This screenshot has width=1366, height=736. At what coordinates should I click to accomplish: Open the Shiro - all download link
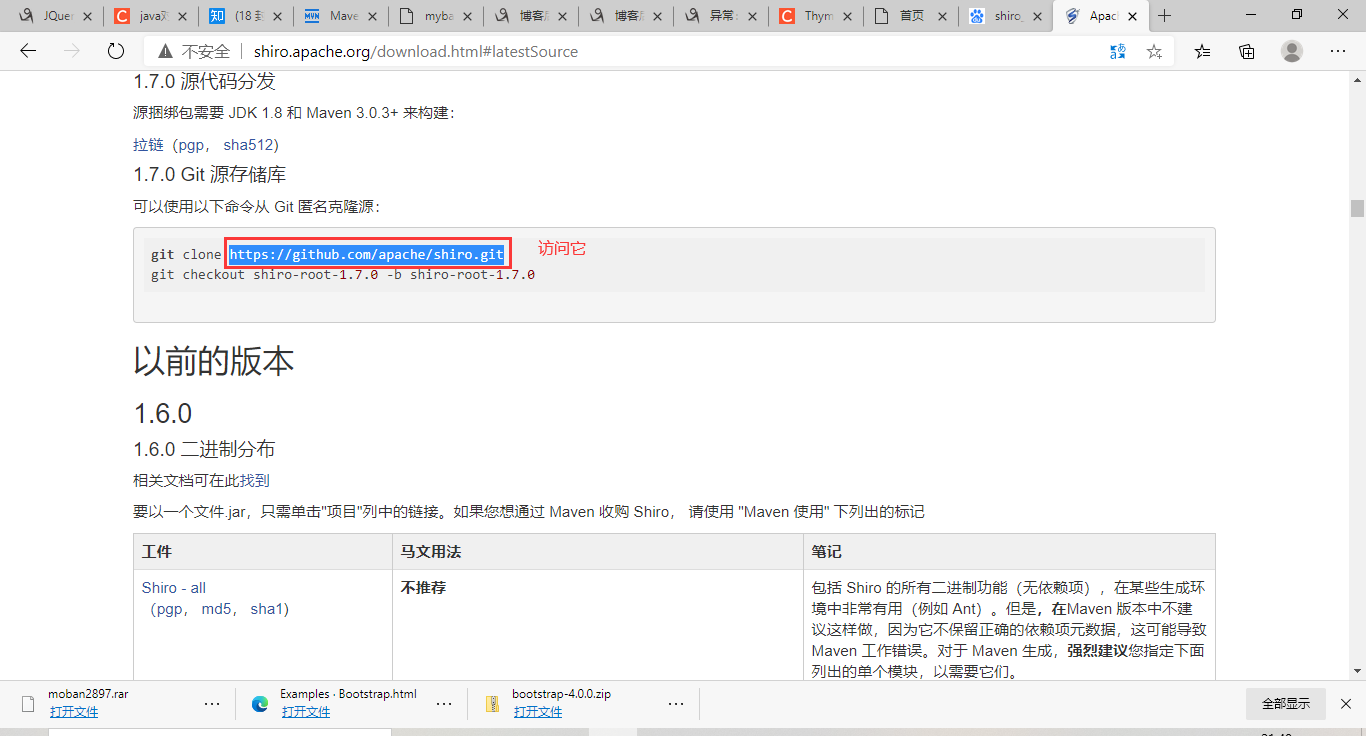[x=174, y=588]
